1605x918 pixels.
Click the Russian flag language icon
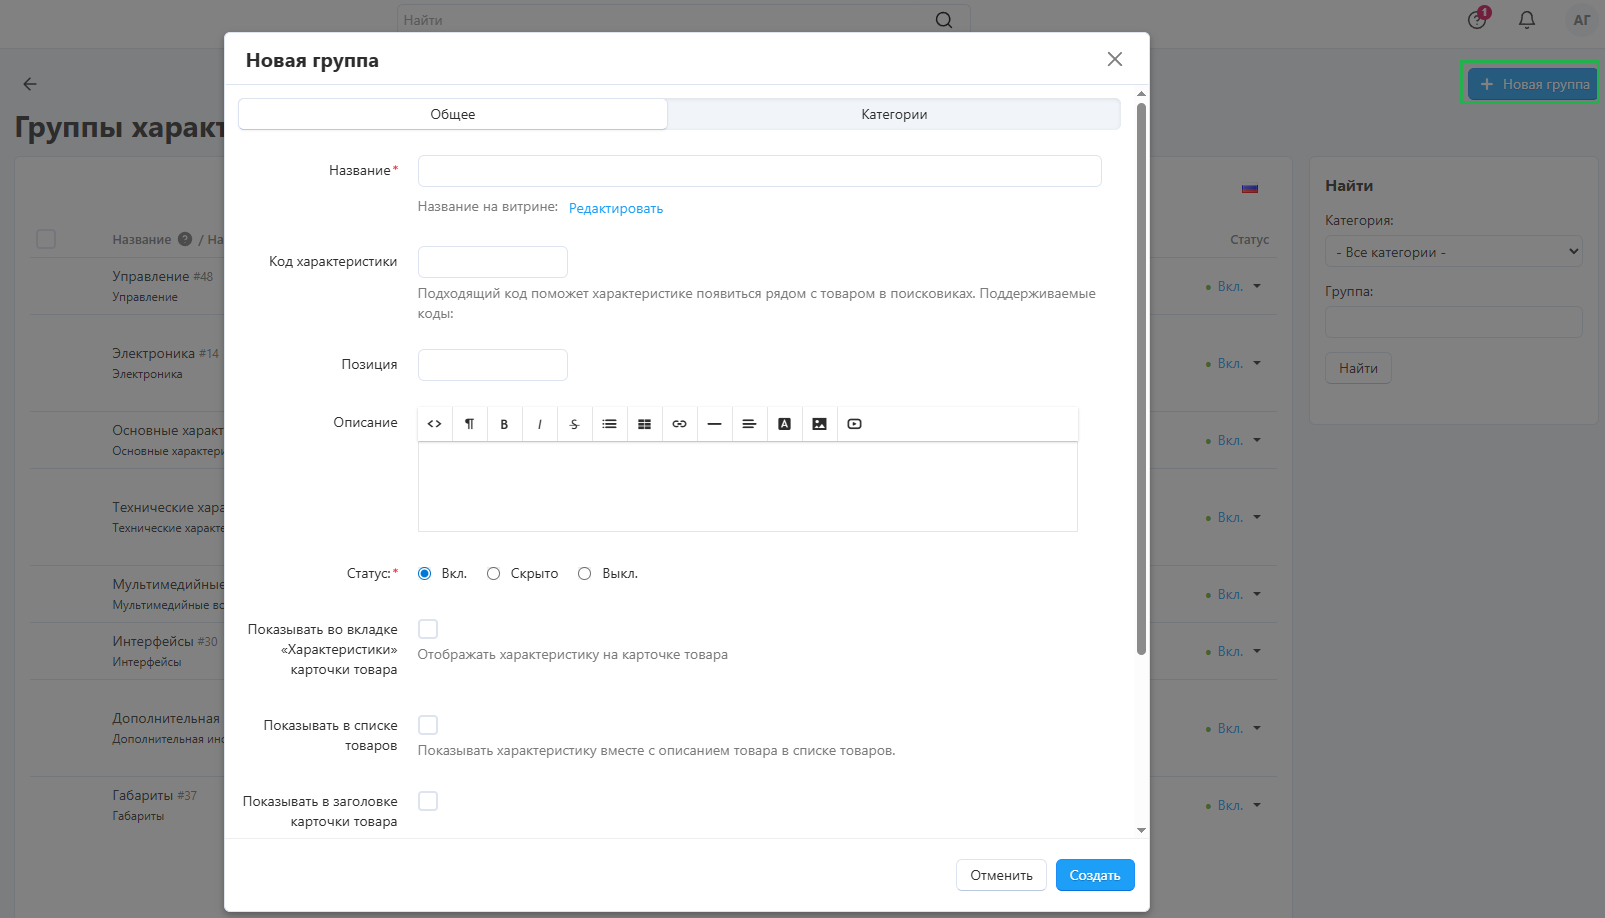point(1250,188)
